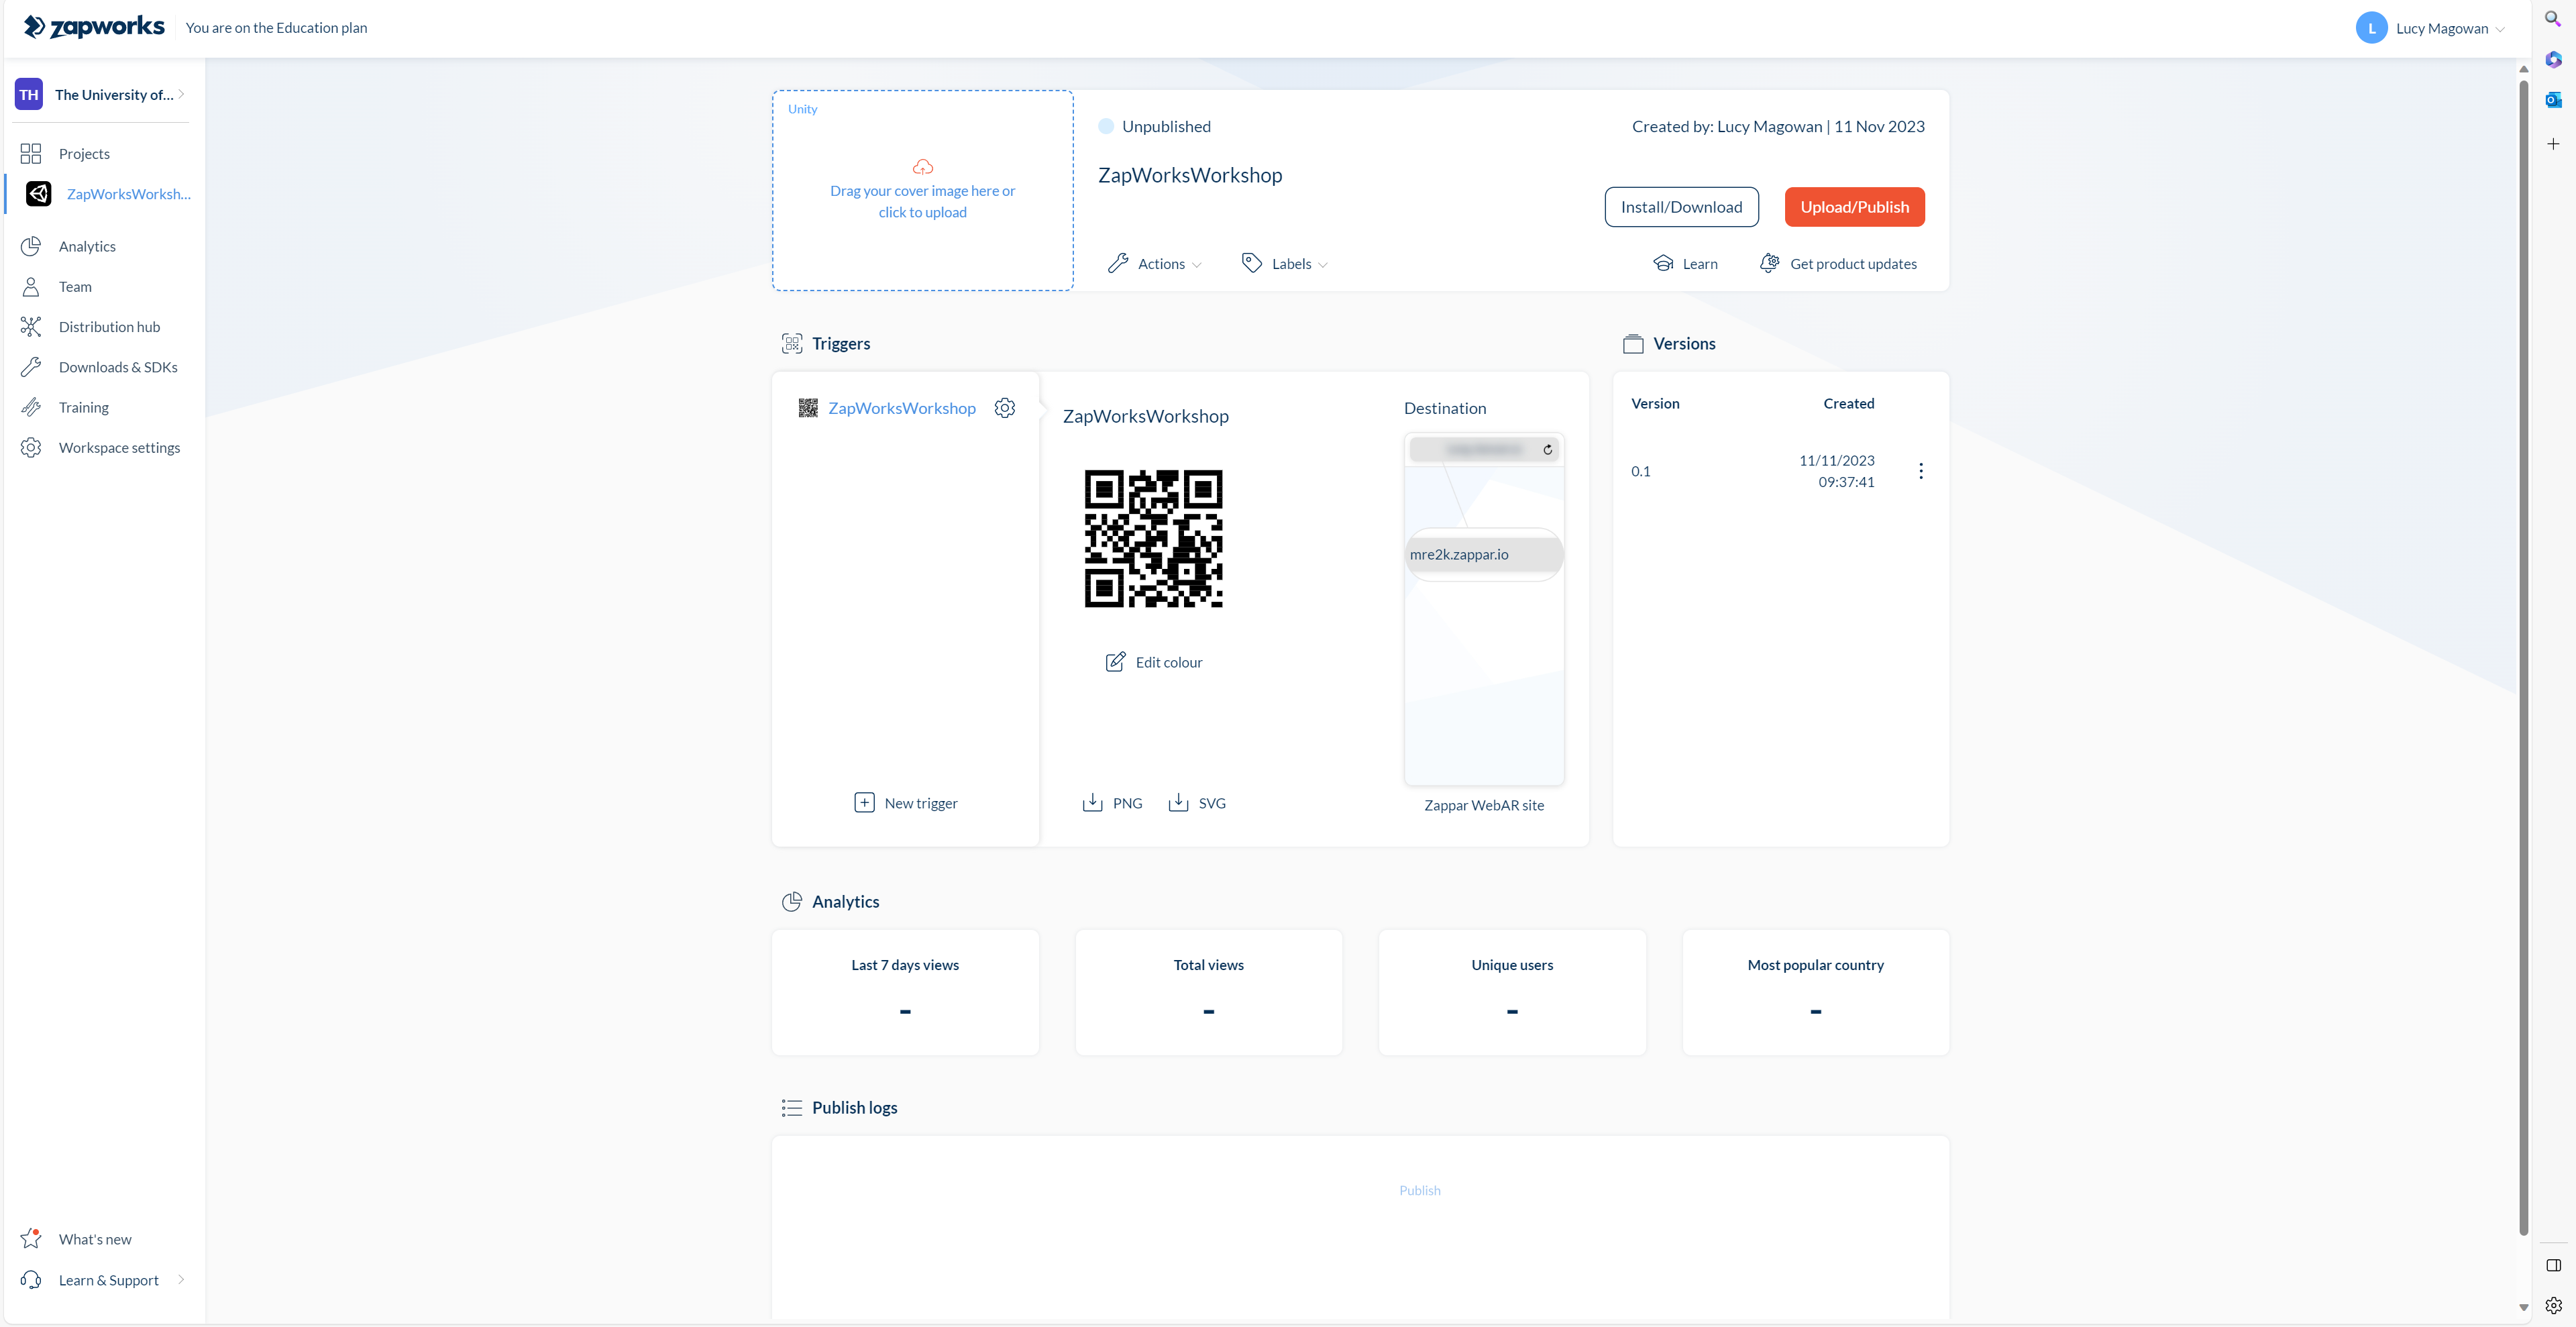Image resolution: width=2576 pixels, height=1327 pixels.
Task: Click the Training icon
Action: click(x=31, y=407)
